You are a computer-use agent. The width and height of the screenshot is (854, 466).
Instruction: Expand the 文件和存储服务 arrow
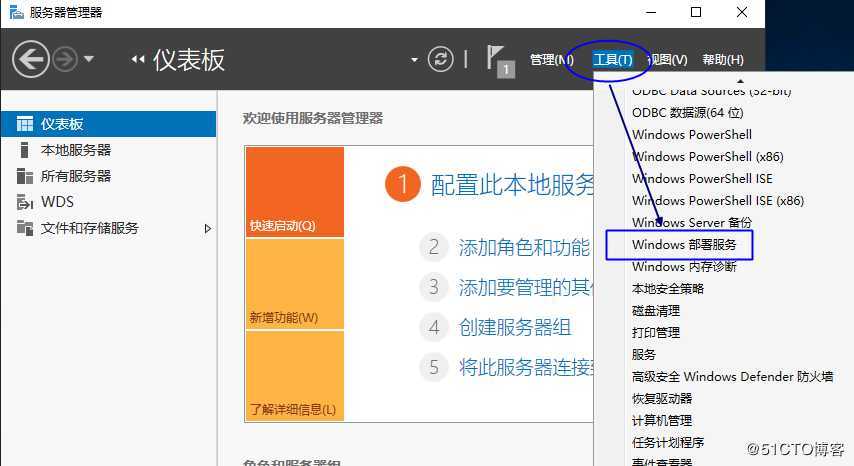coord(208,228)
